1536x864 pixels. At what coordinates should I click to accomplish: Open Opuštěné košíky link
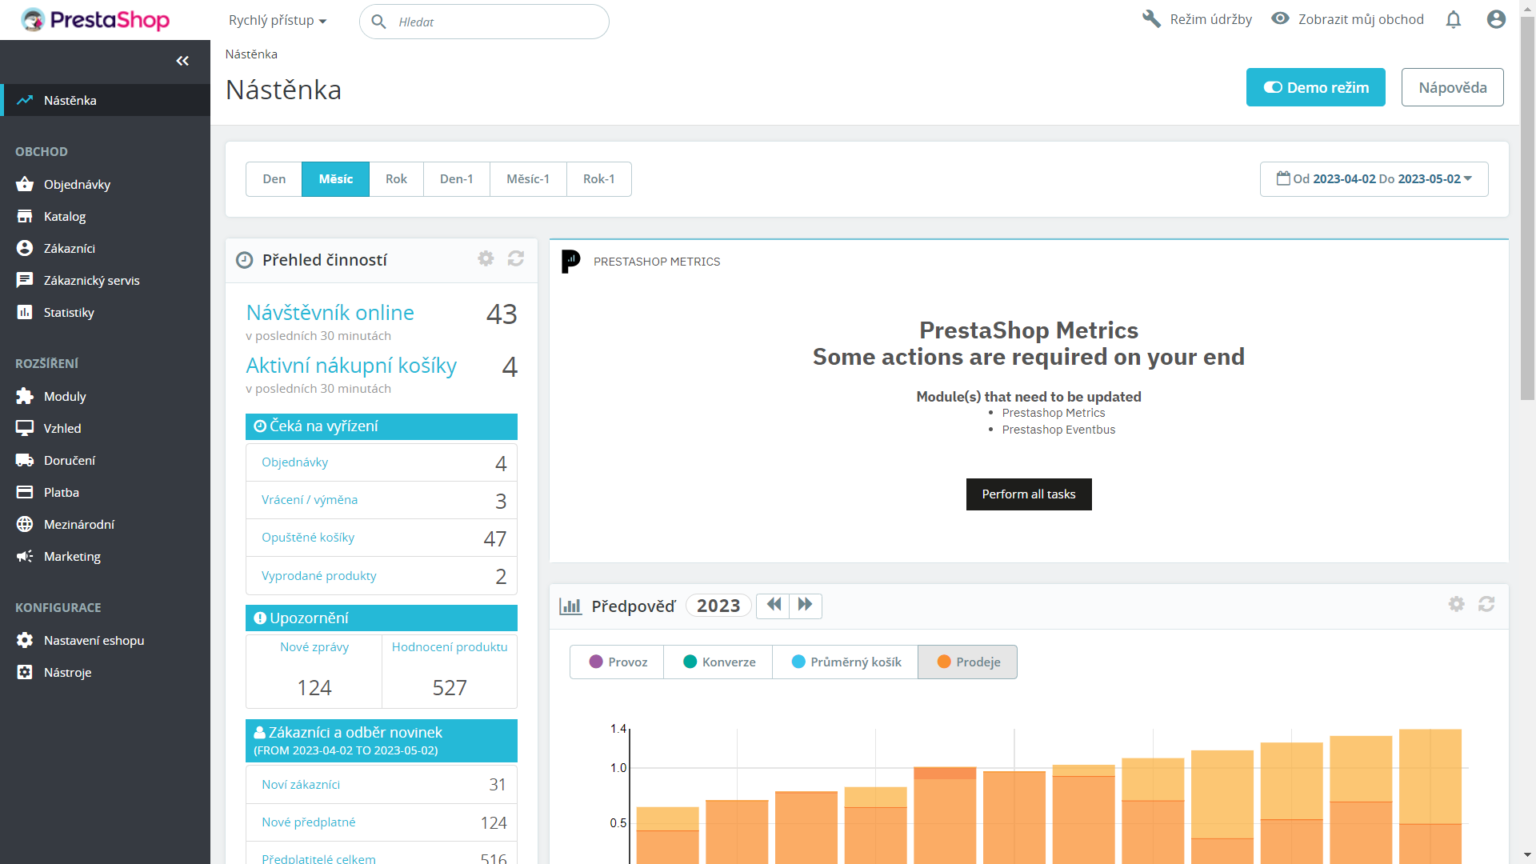(308, 537)
